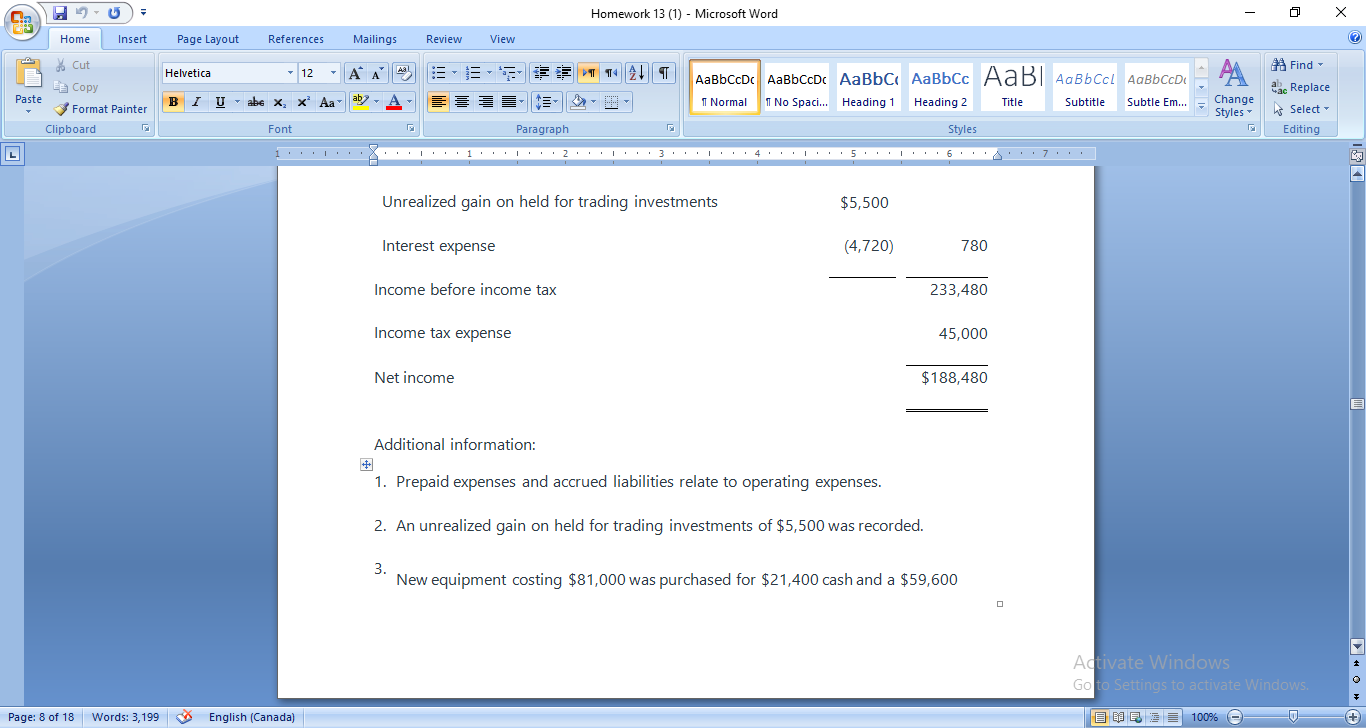This screenshot has width=1366, height=728.
Task: Open the Review ribbon tab
Action: pyautogui.click(x=443, y=39)
